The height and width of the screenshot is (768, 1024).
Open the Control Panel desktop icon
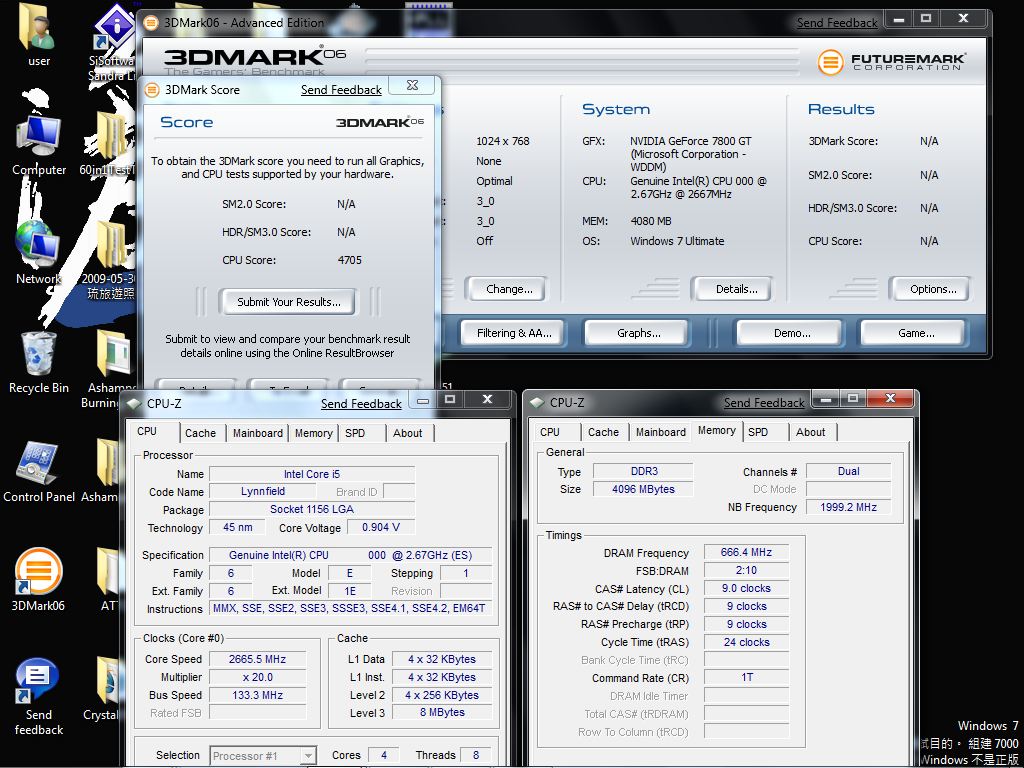pyautogui.click(x=39, y=472)
